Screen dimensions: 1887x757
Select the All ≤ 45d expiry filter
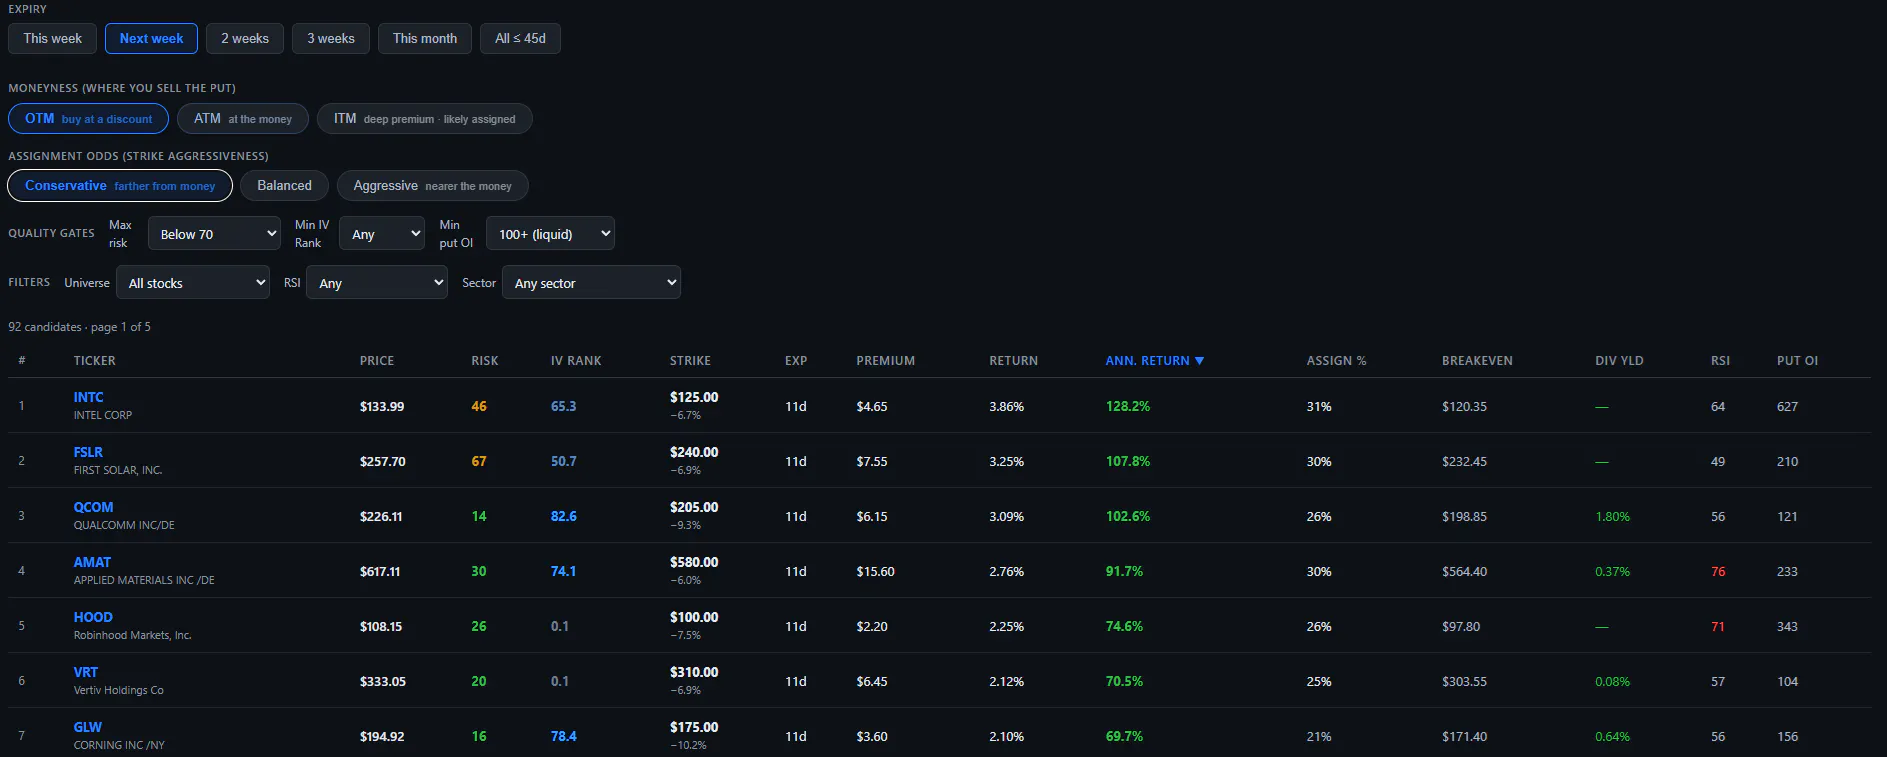521,39
